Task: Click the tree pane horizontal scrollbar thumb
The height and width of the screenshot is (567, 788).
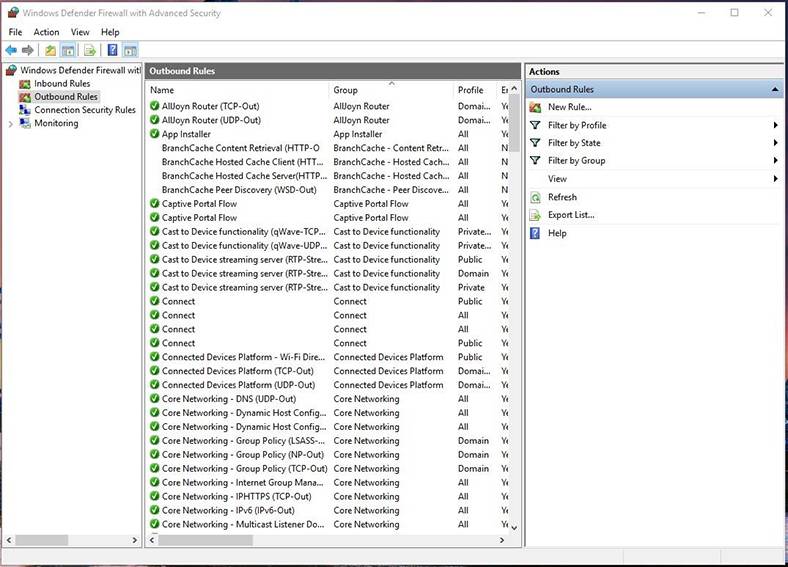Action: coord(41,540)
